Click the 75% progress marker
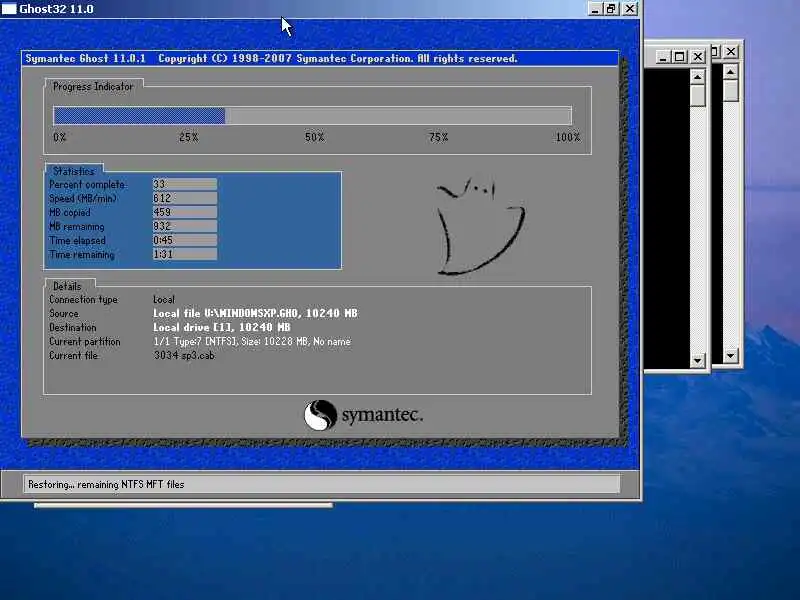Screen dimensions: 800x600 pyautogui.click(x=438, y=137)
